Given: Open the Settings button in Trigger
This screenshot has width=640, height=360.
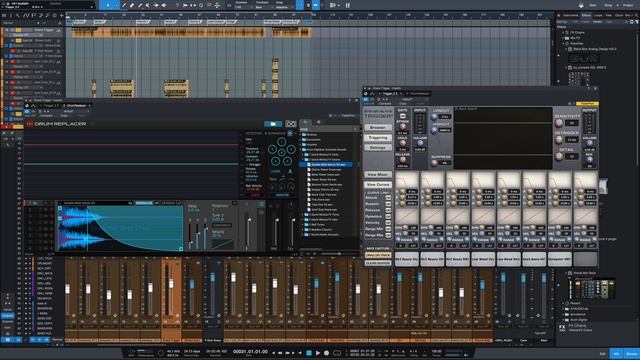Looking at the screenshot, I should 378,147.
